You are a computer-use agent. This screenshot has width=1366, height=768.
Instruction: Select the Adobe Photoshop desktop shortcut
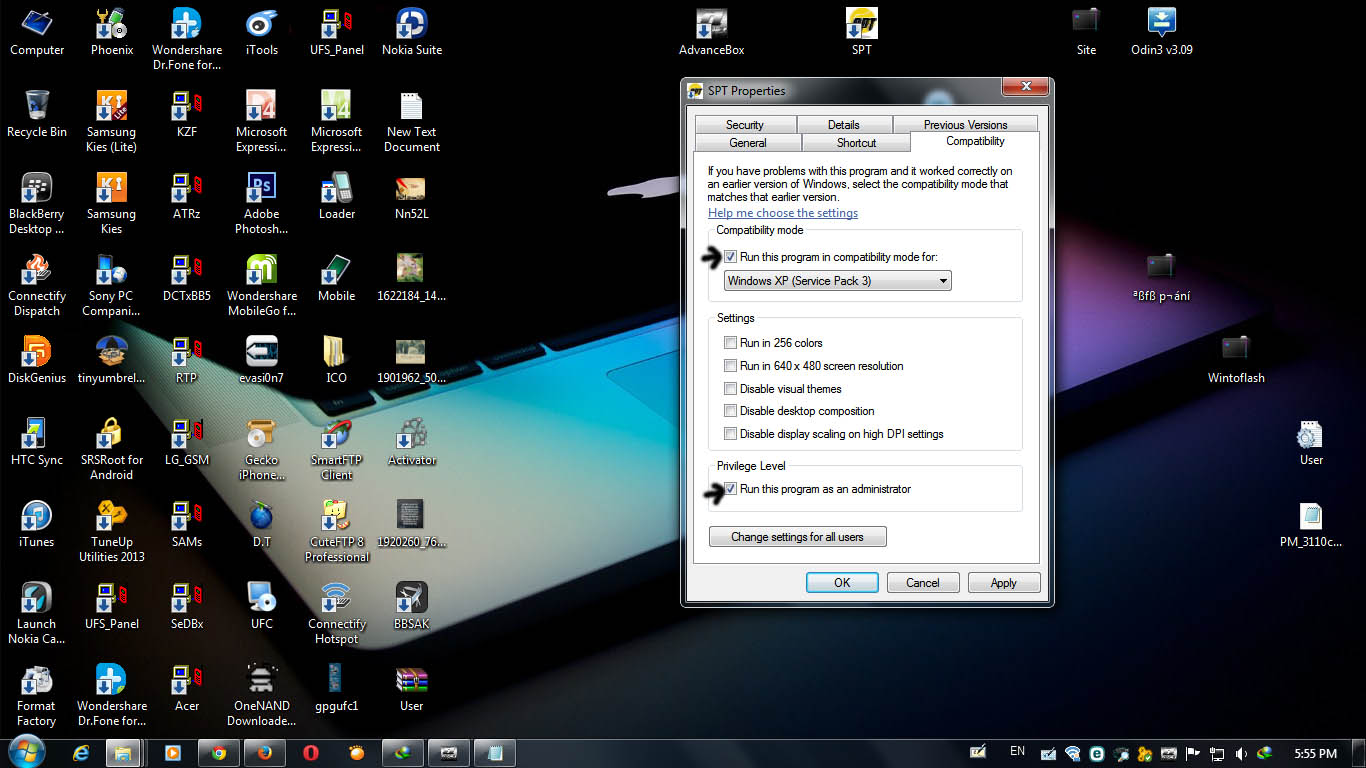(x=262, y=203)
